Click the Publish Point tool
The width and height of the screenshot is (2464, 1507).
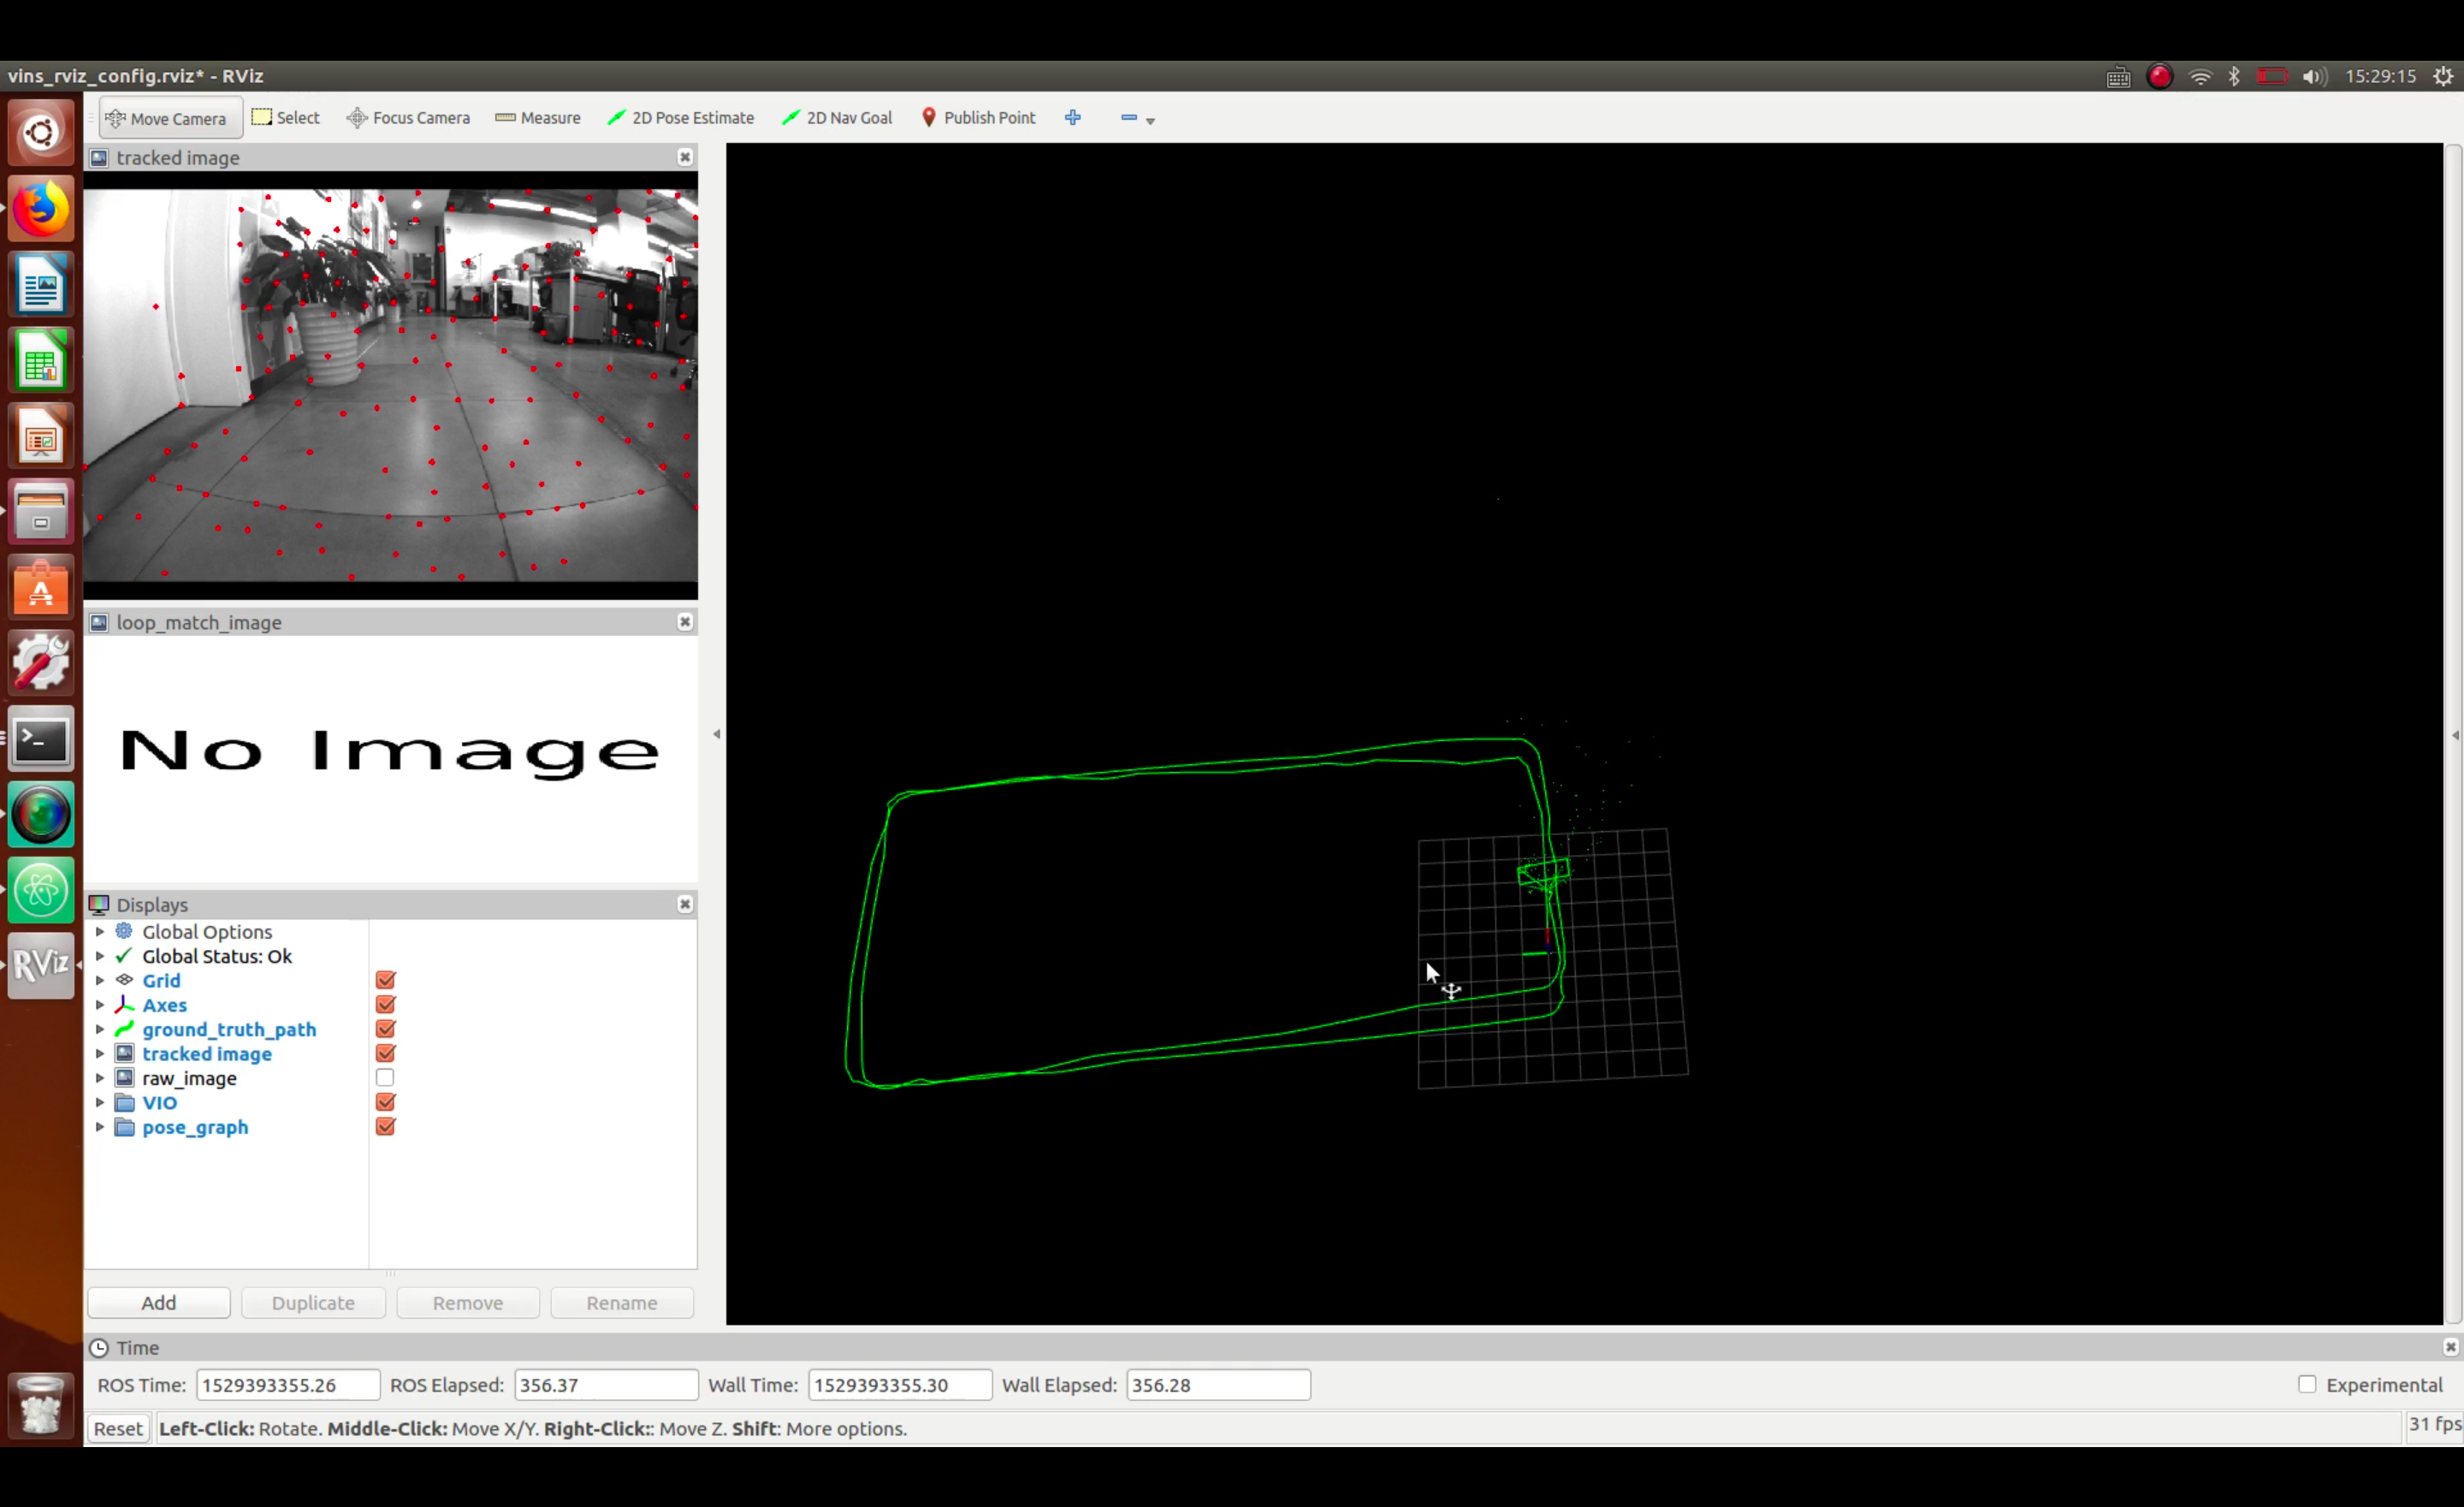[x=977, y=117]
